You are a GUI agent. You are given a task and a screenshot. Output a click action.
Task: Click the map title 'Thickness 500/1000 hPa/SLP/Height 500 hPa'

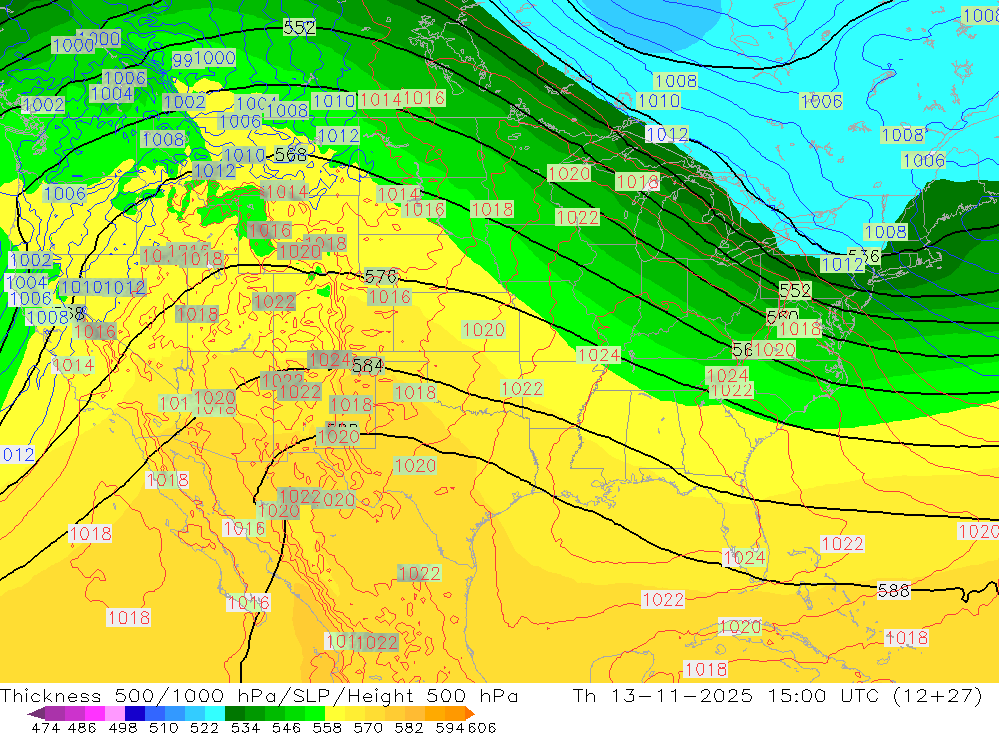259,695
